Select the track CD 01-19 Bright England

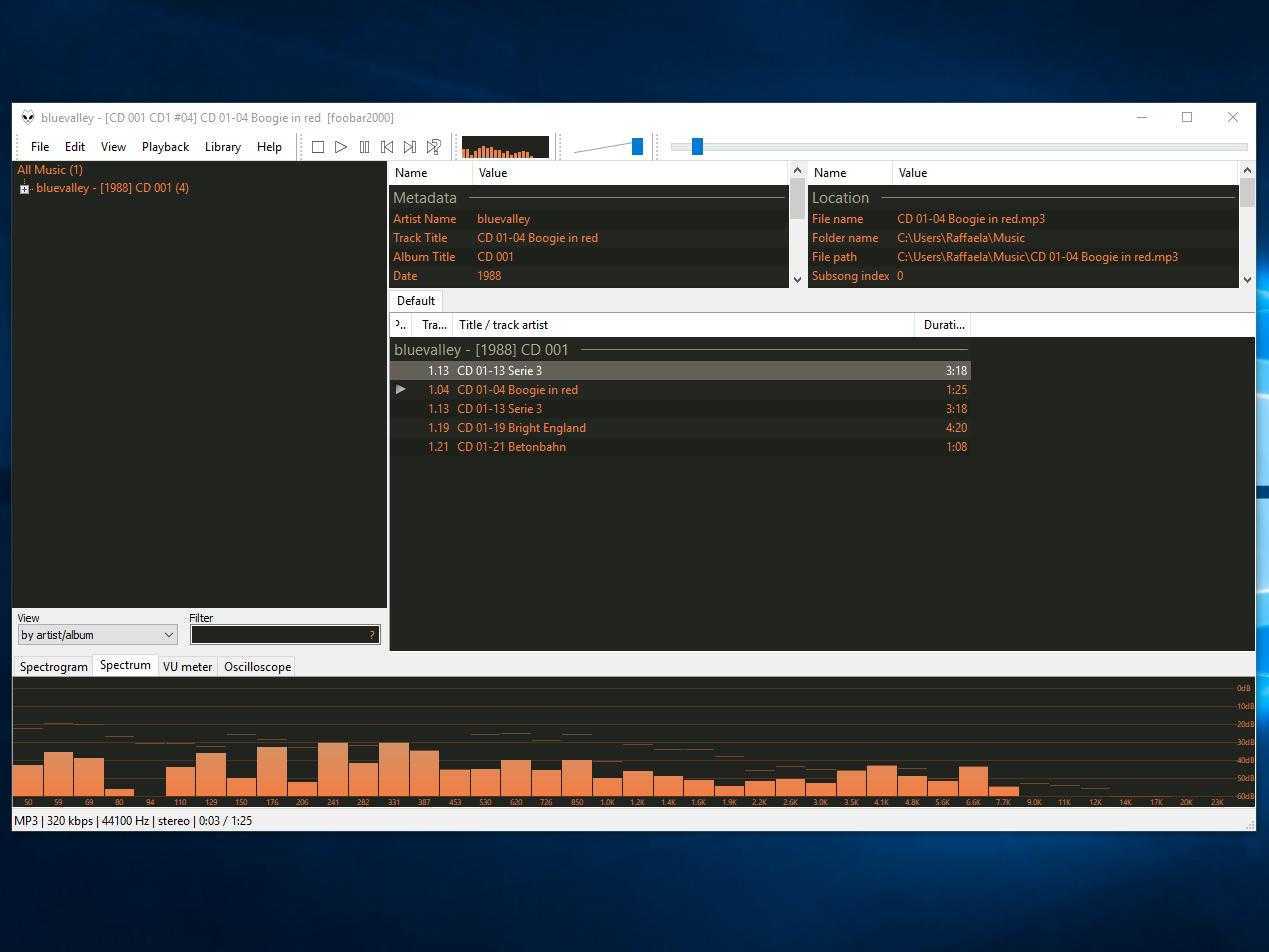point(521,428)
